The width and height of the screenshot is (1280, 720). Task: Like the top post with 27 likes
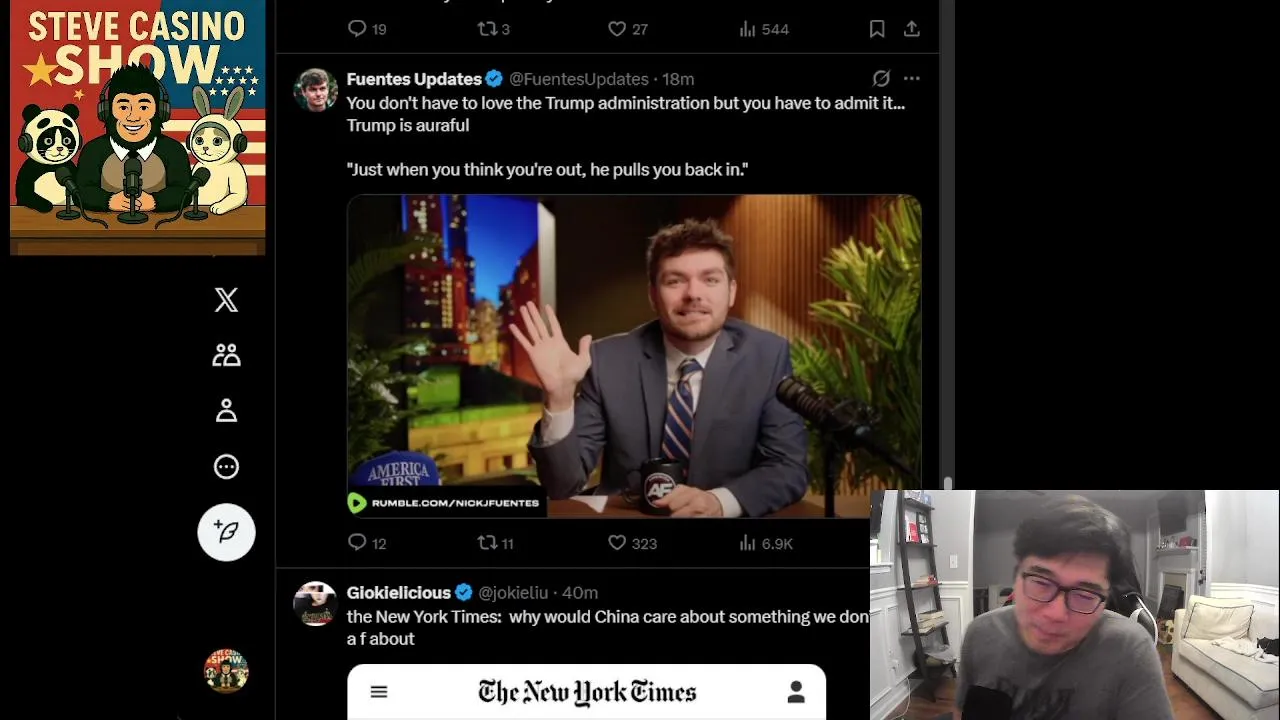(628, 29)
